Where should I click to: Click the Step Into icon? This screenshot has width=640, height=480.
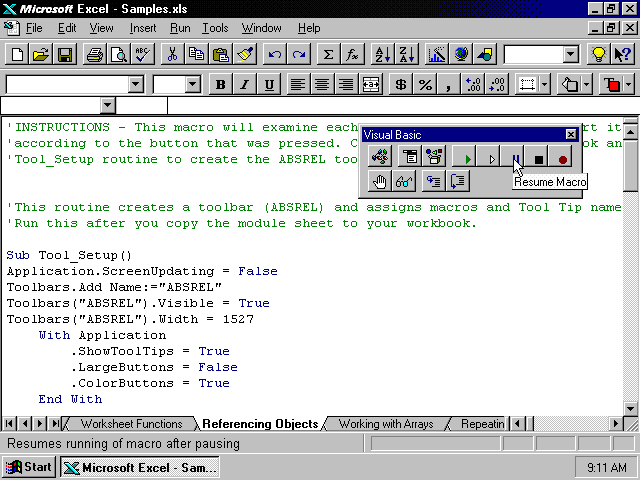[433, 182]
